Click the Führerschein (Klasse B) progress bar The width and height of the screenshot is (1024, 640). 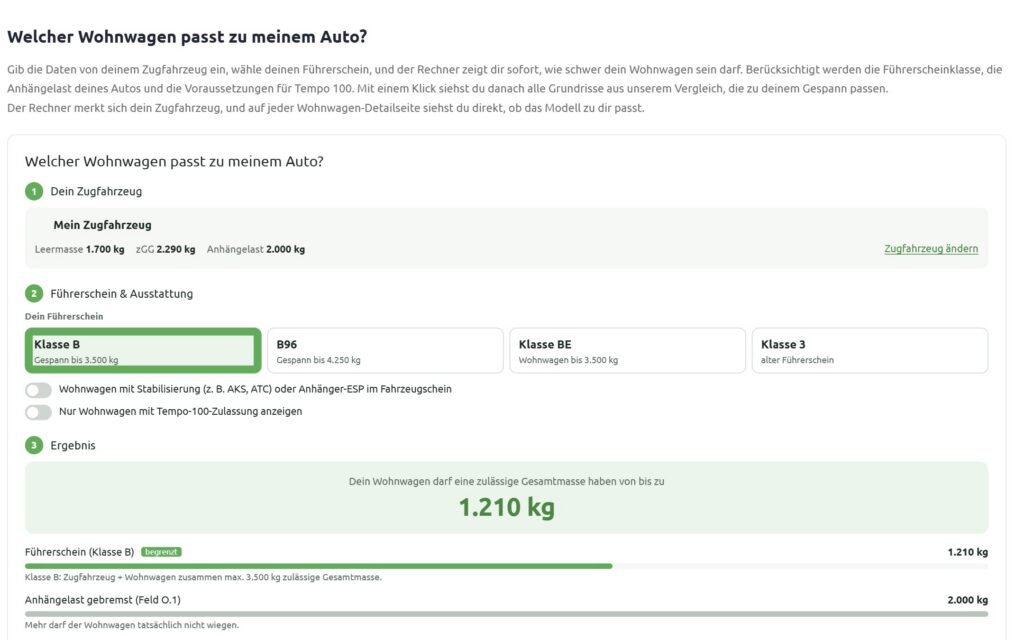506,566
